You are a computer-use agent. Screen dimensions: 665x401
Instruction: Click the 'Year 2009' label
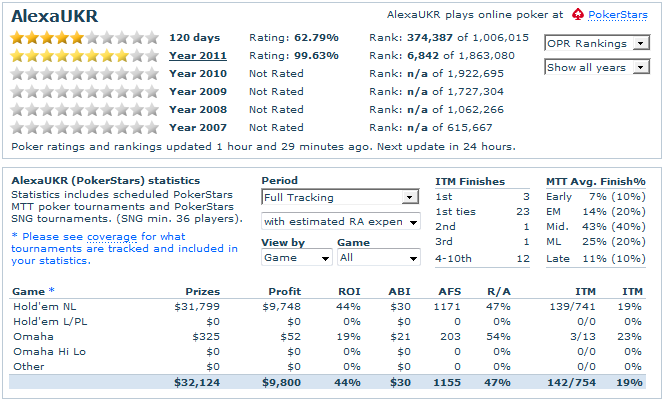(x=198, y=92)
